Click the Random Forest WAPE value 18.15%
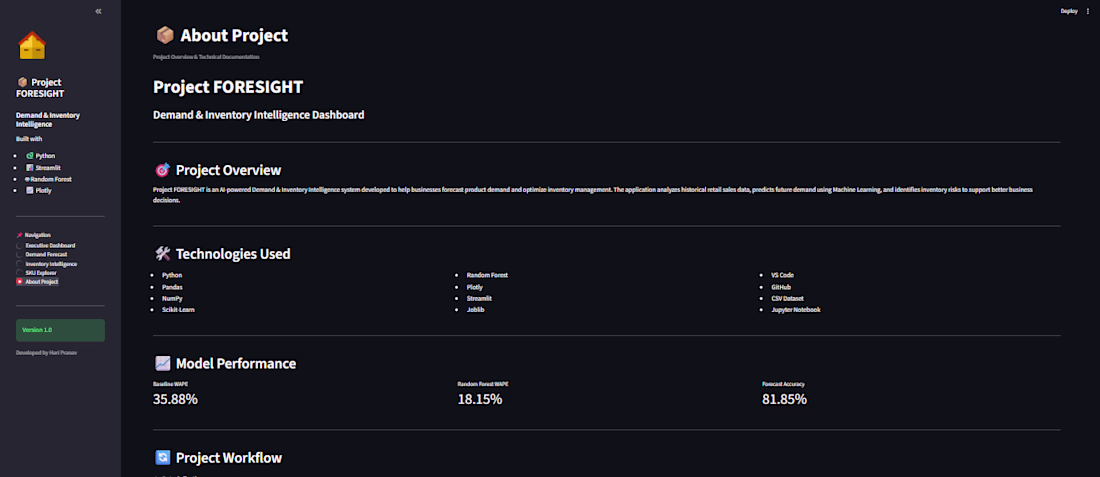1100x477 pixels. tap(480, 399)
